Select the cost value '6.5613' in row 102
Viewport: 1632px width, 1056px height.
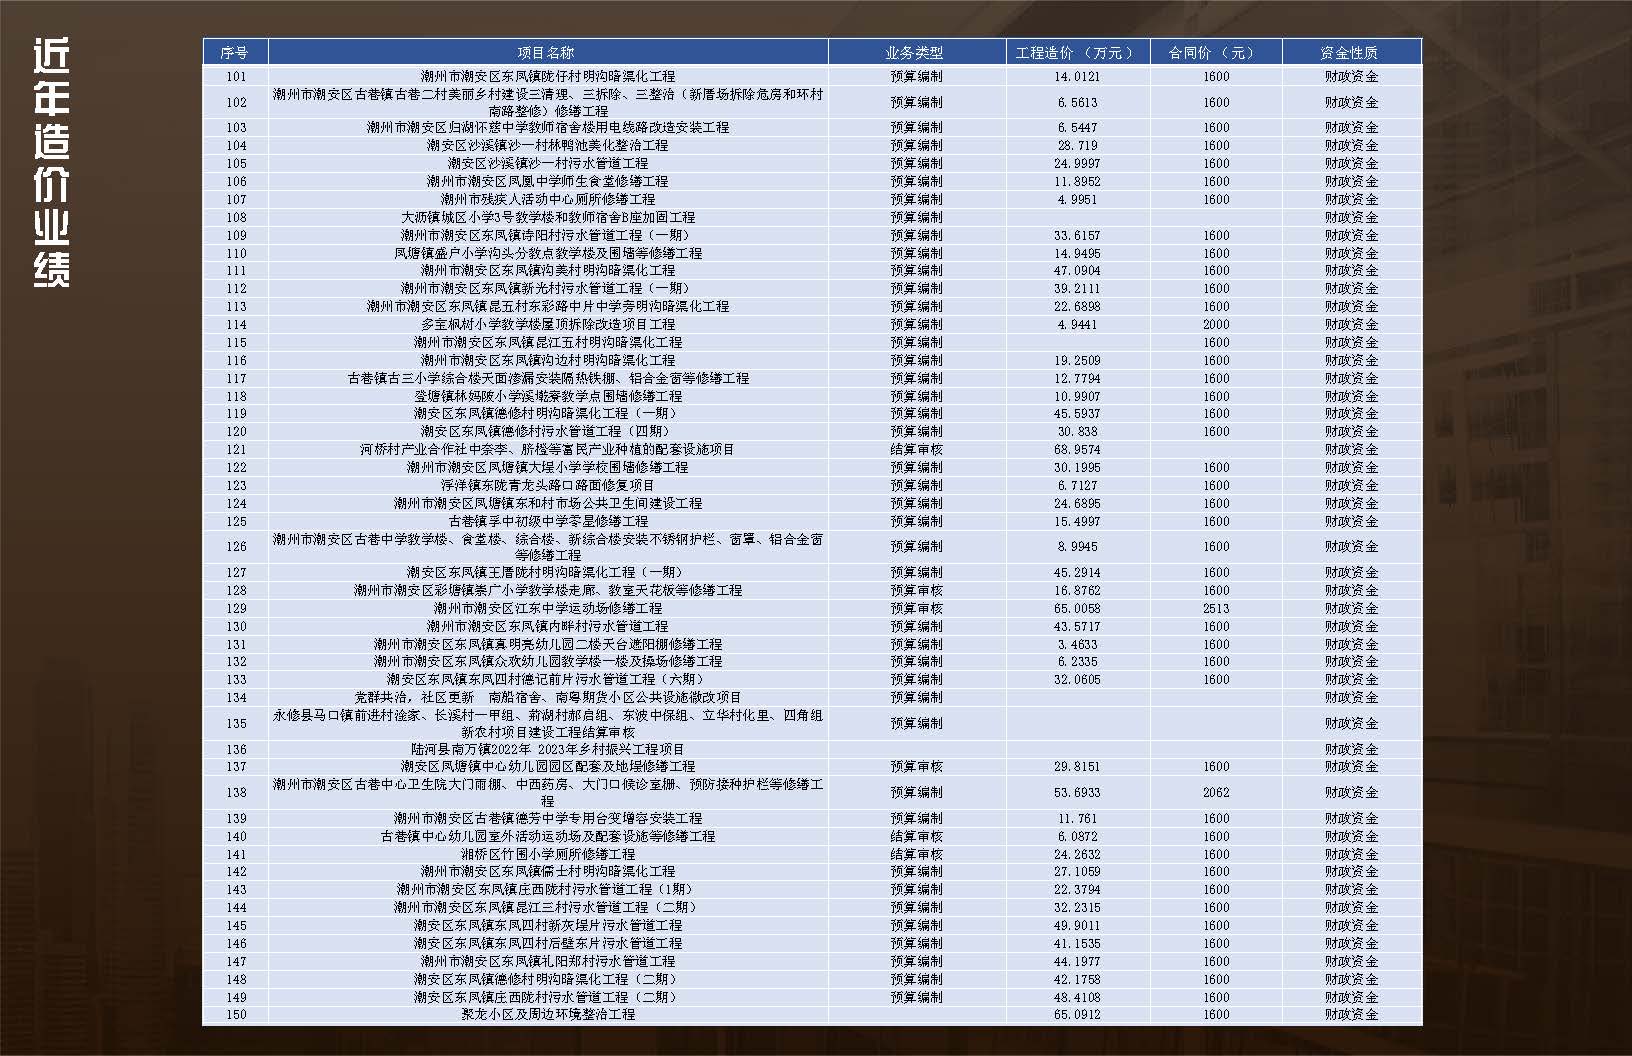click(x=1077, y=102)
